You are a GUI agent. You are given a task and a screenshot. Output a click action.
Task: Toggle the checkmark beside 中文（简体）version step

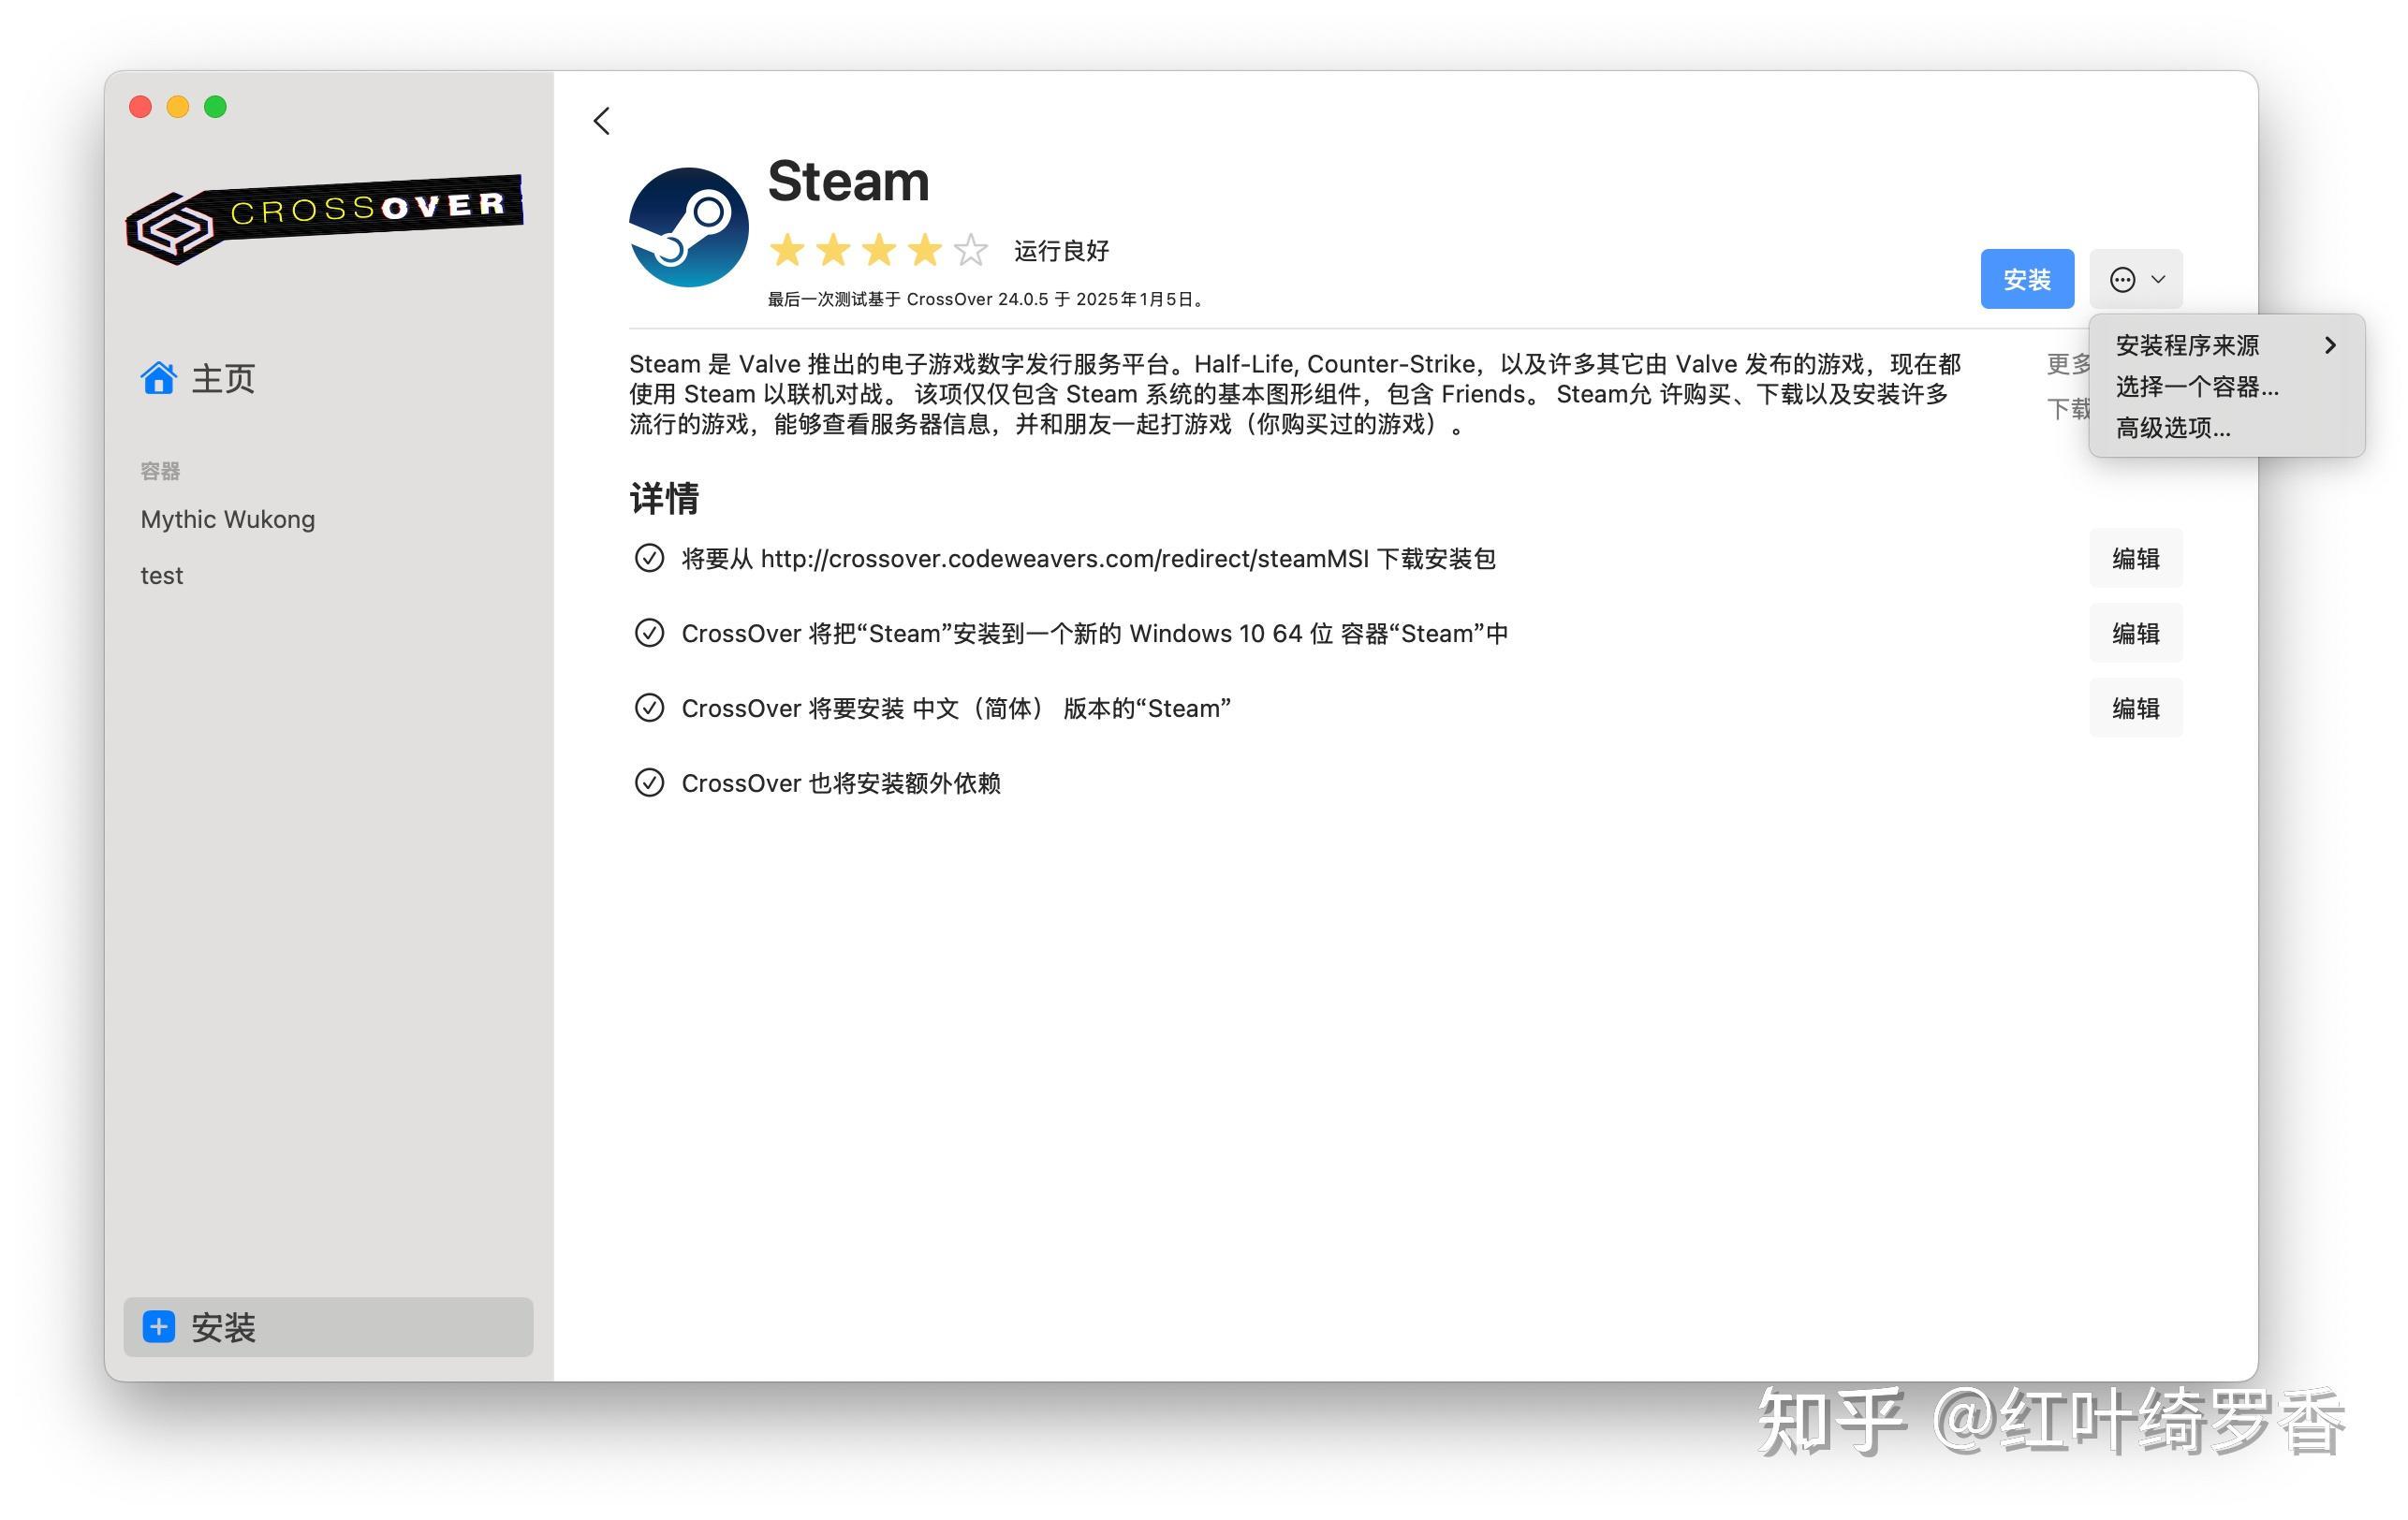(650, 707)
